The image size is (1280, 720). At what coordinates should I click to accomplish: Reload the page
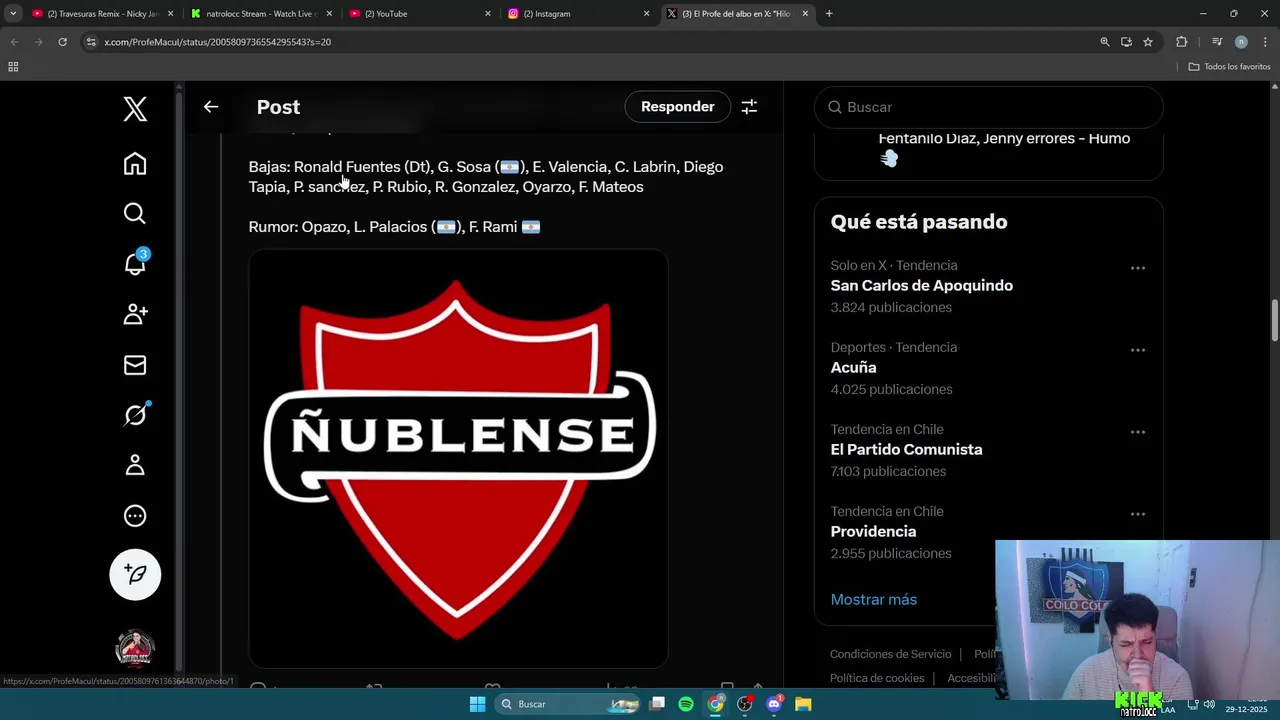tap(62, 42)
